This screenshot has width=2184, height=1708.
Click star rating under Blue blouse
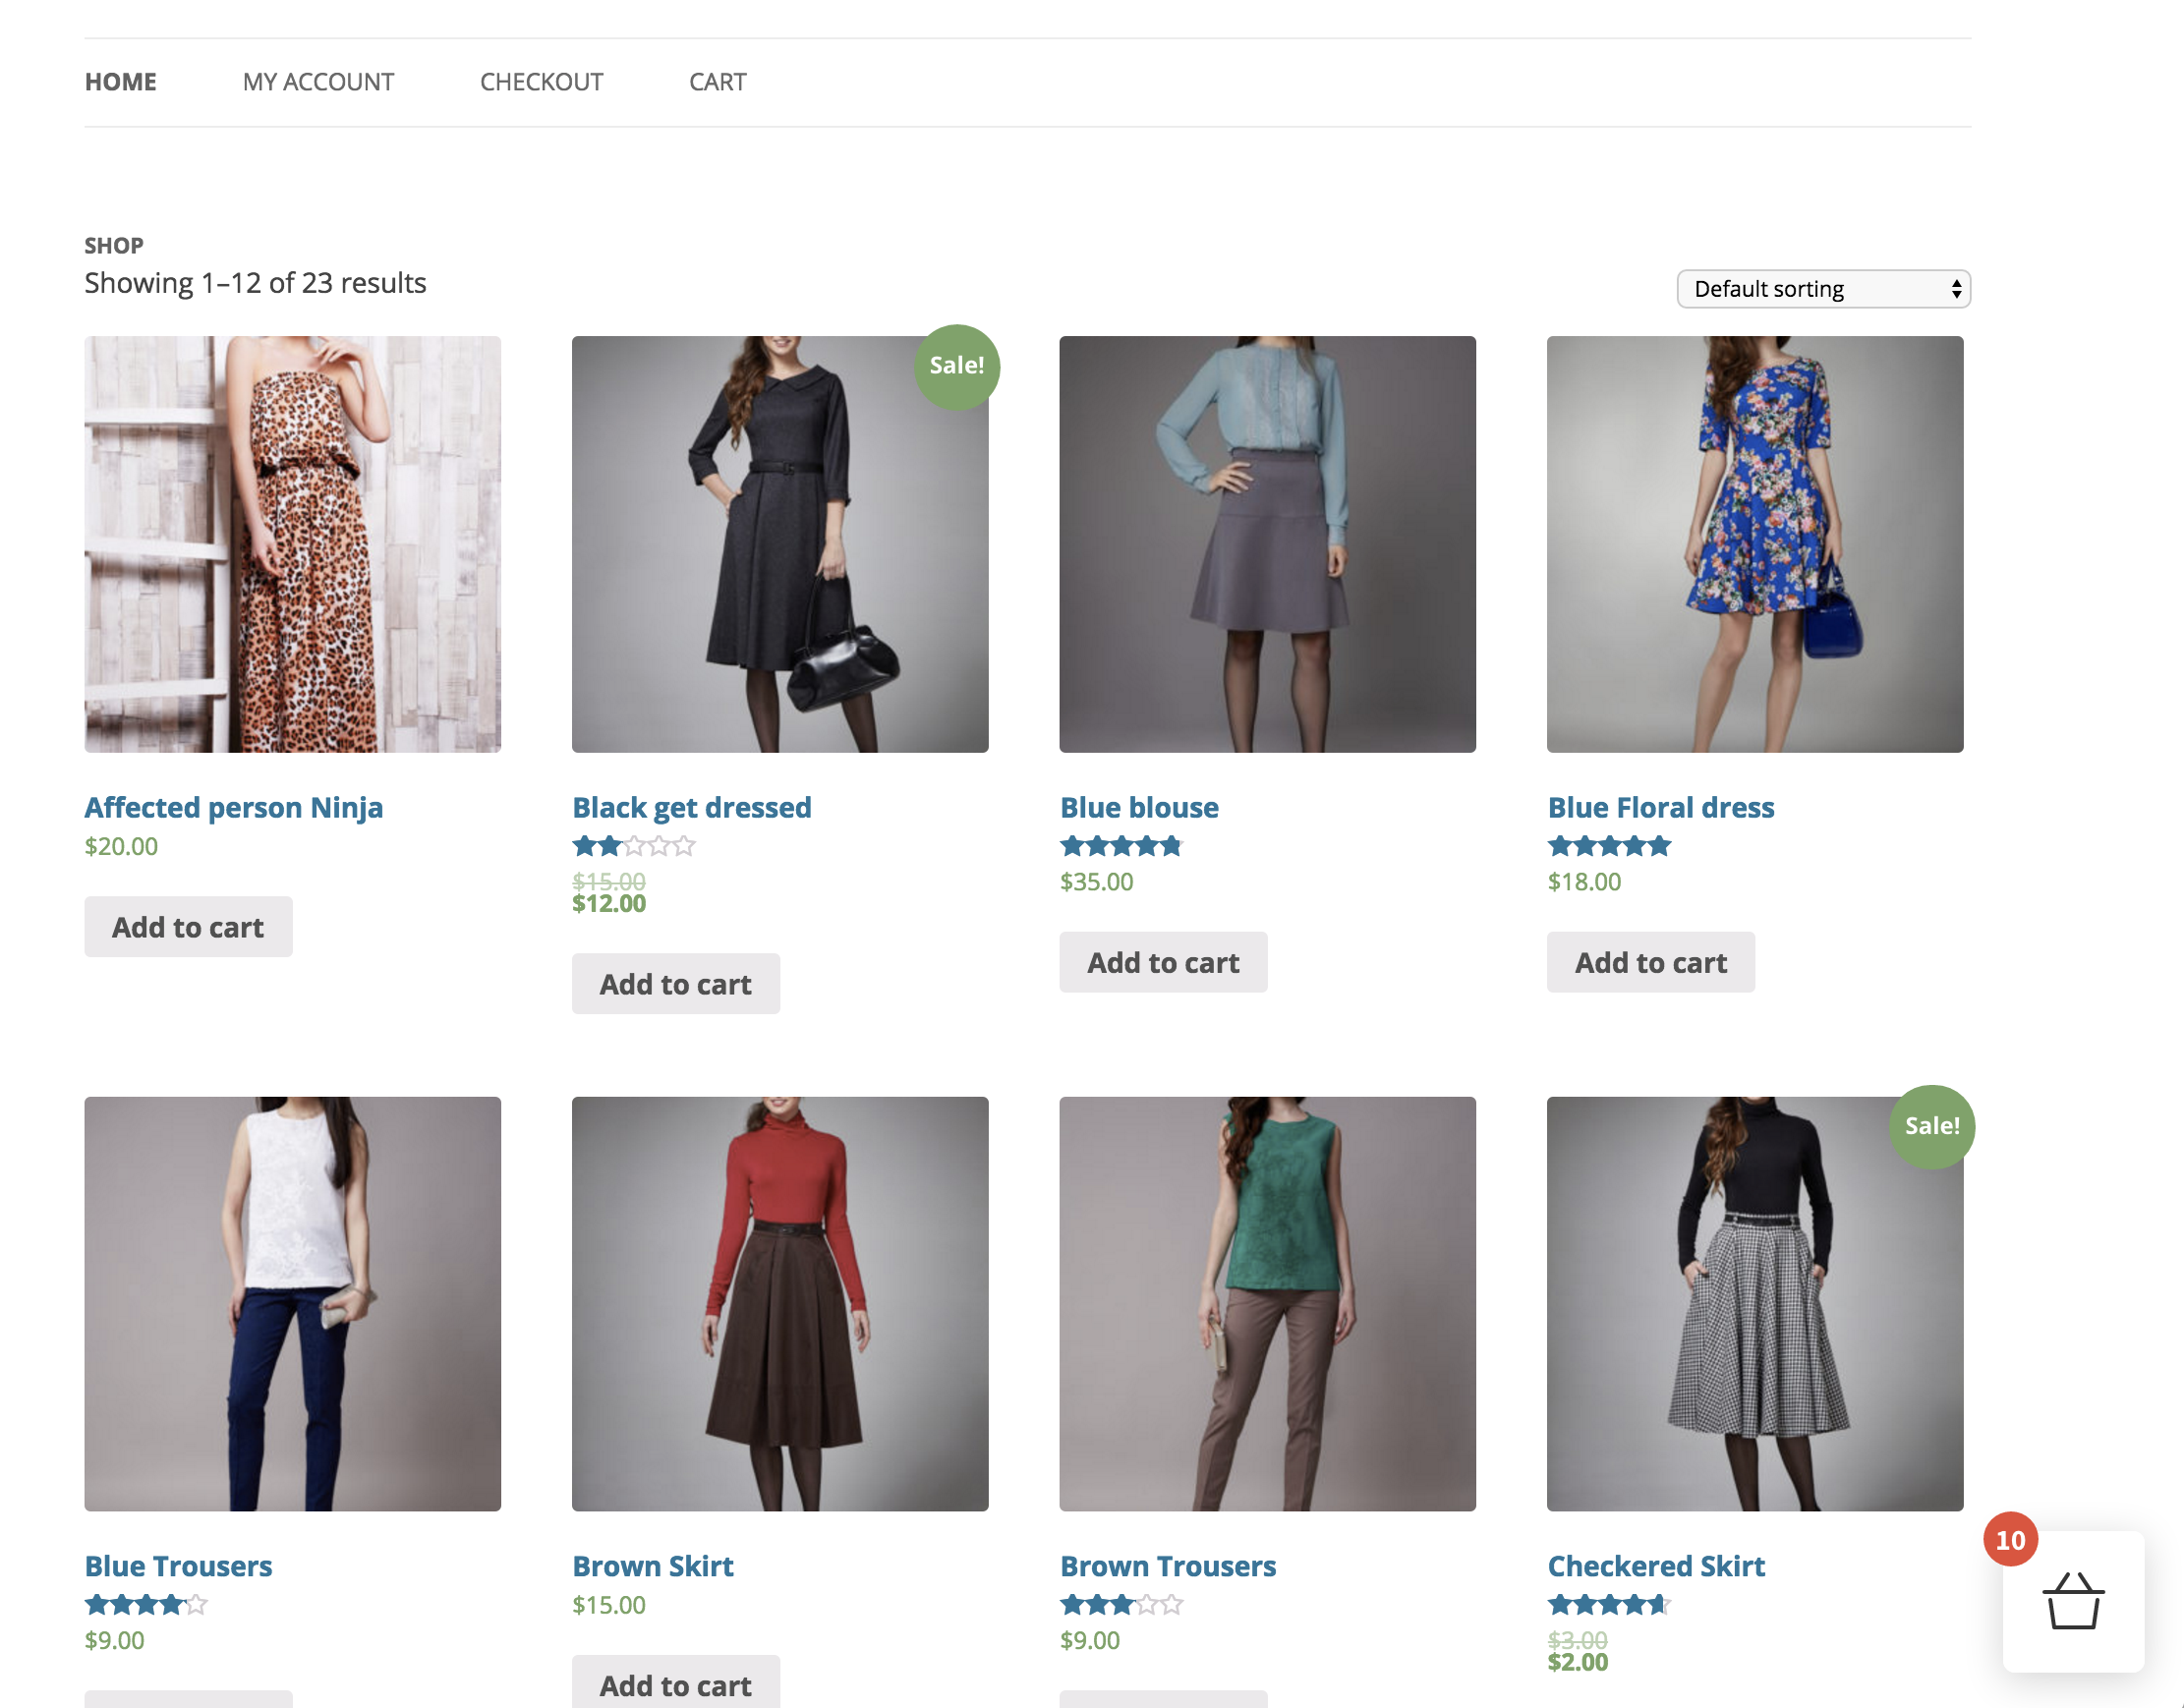click(1121, 846)
